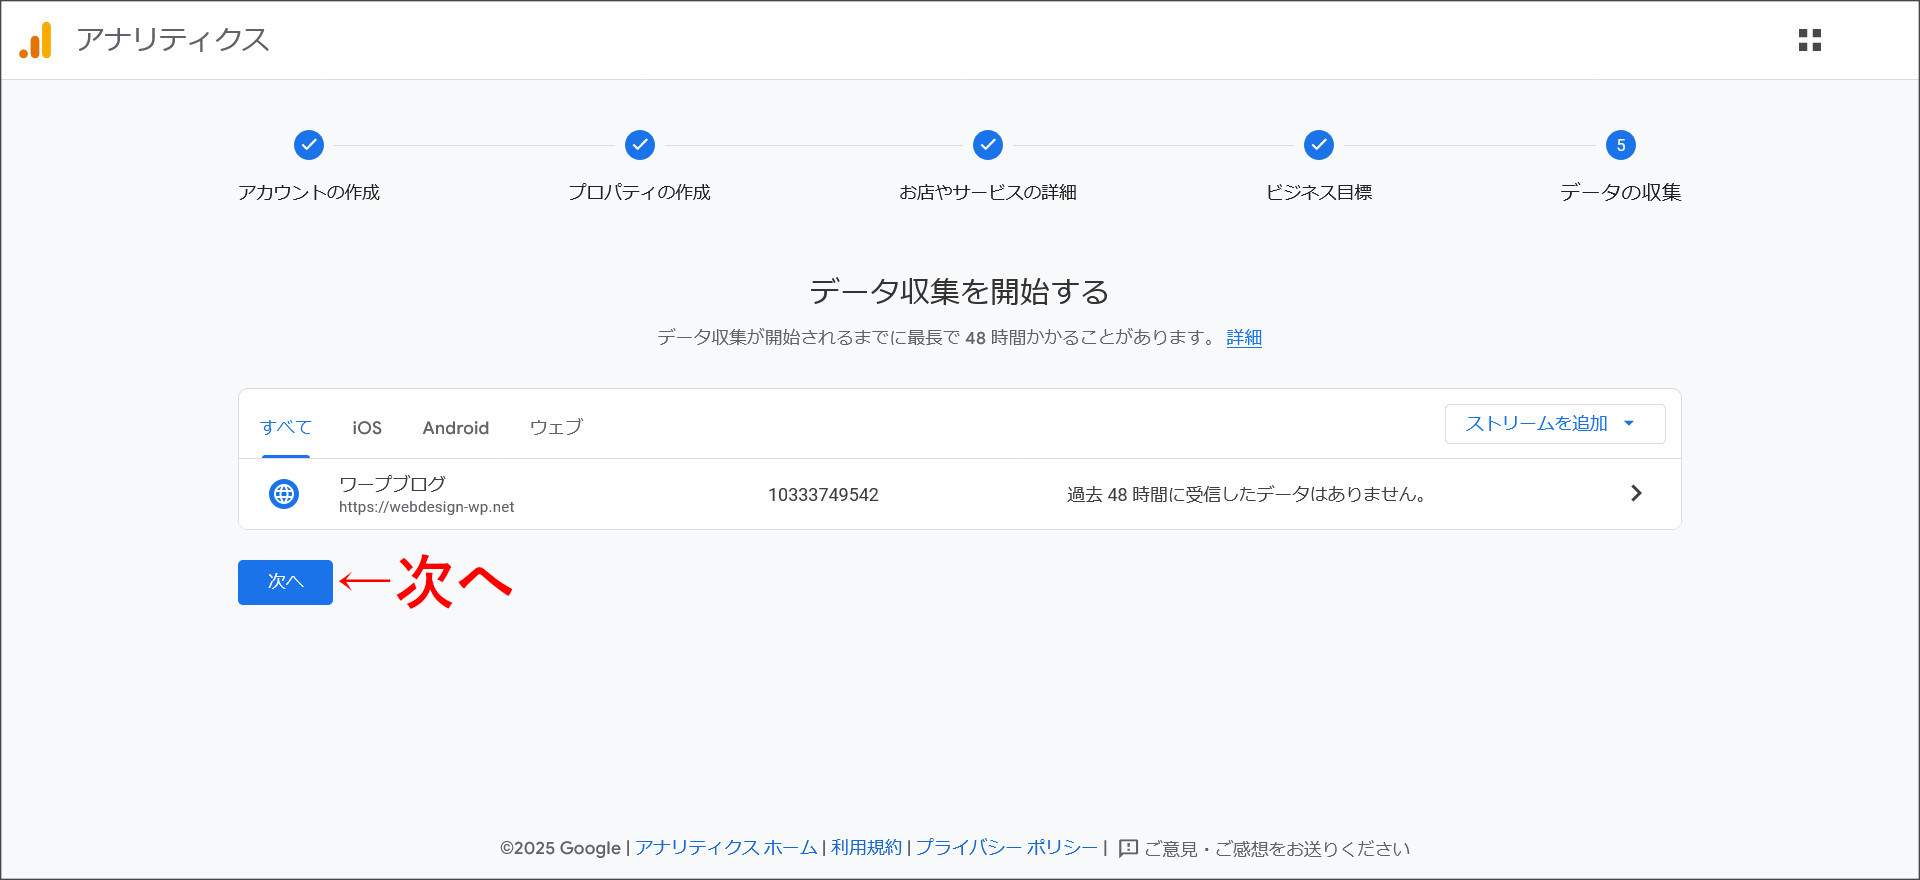Switch to the Android tab
Image resolution: width=1920 pixels, height=880 pixels.
[456, 427]
